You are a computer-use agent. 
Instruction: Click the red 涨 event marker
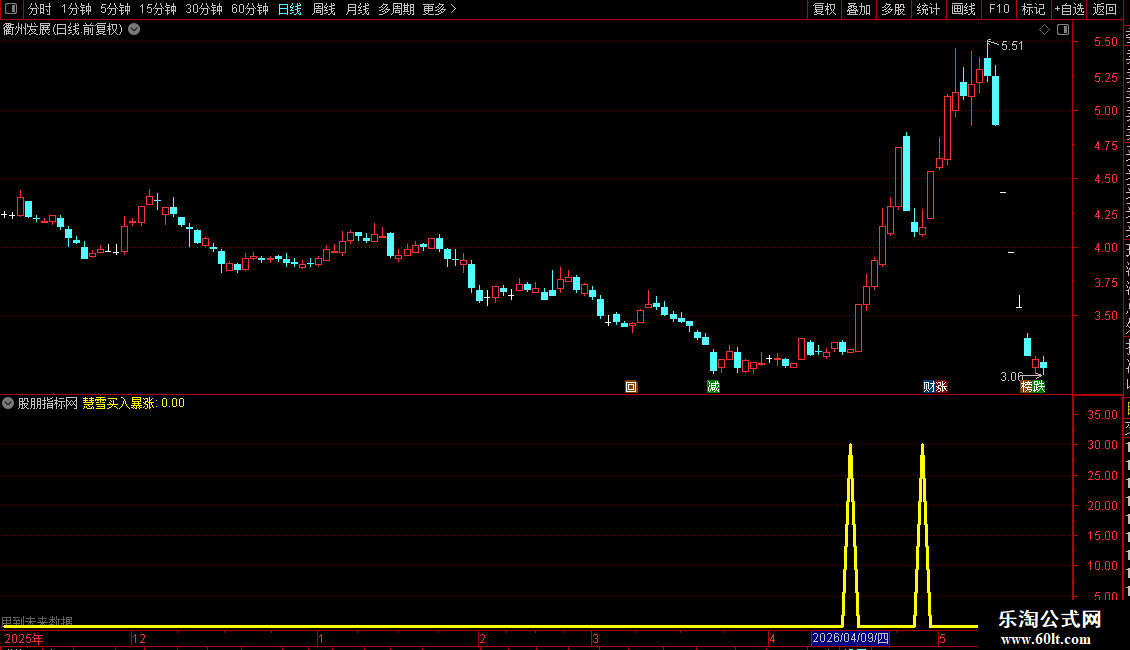[941, 387]
